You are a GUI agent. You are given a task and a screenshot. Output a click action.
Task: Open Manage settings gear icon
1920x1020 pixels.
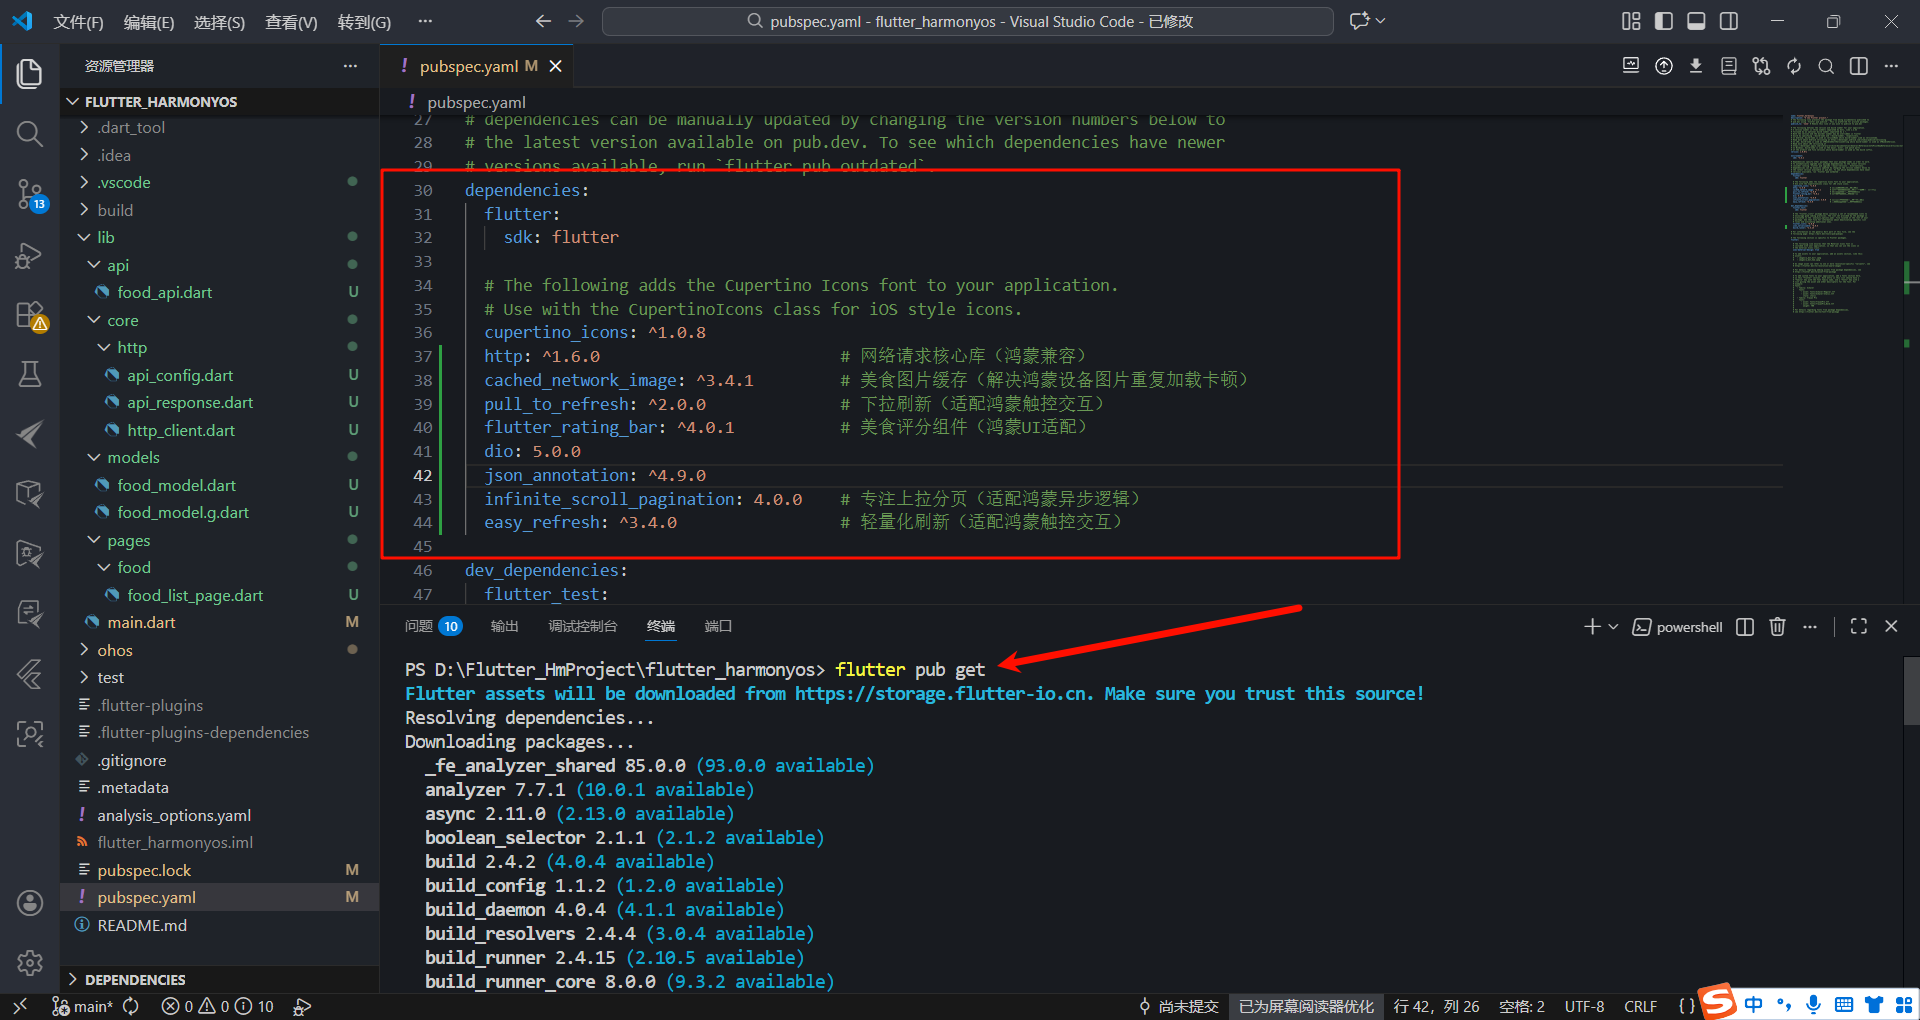(30, 962)
